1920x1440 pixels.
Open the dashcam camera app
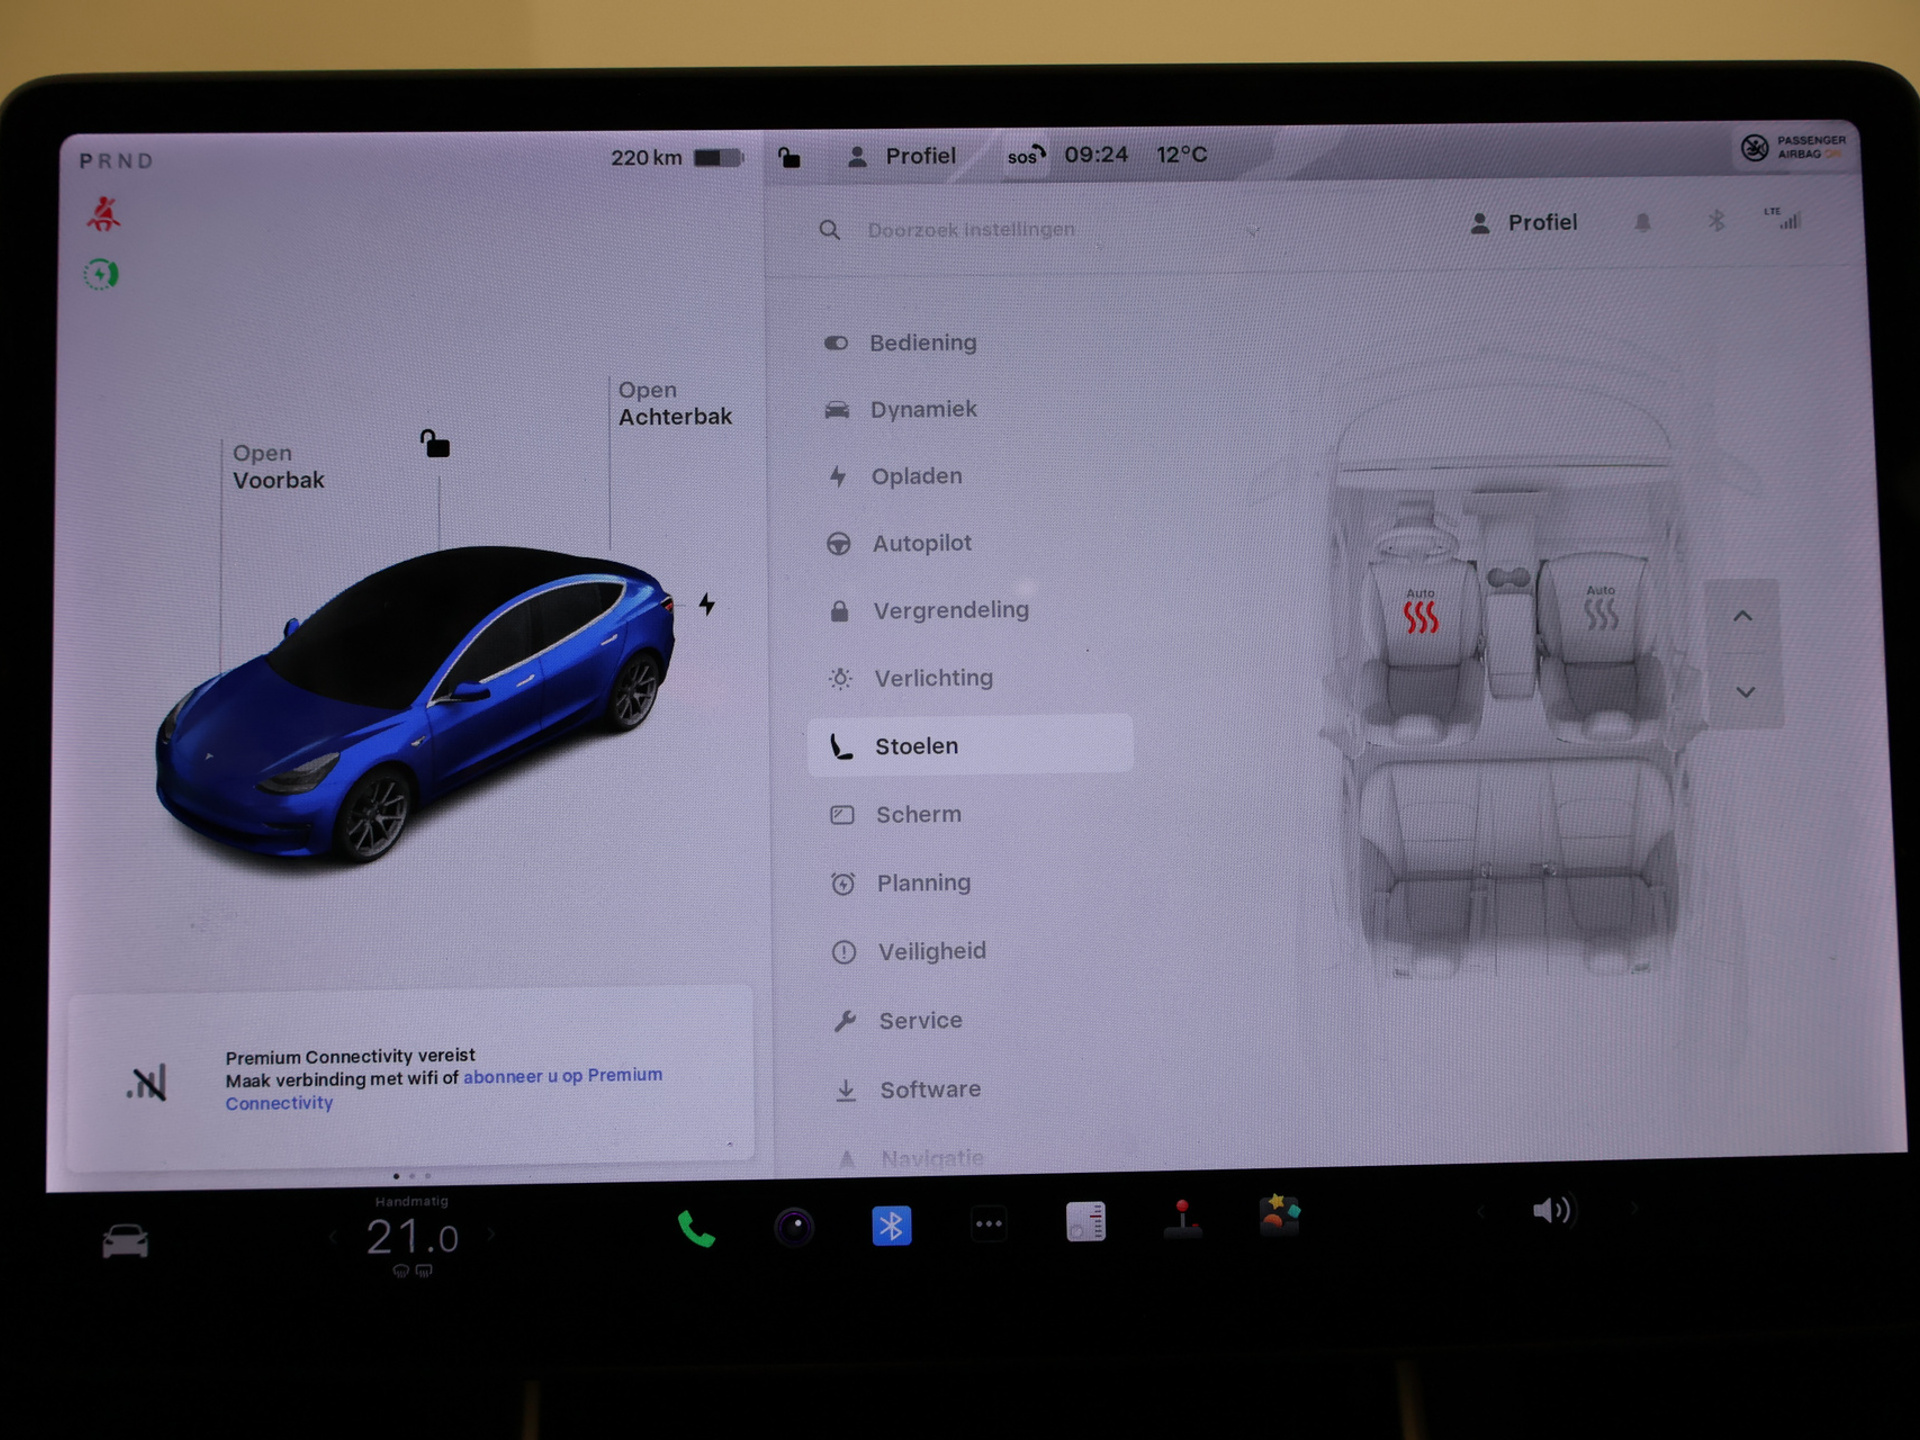(x=794, y=1227)
